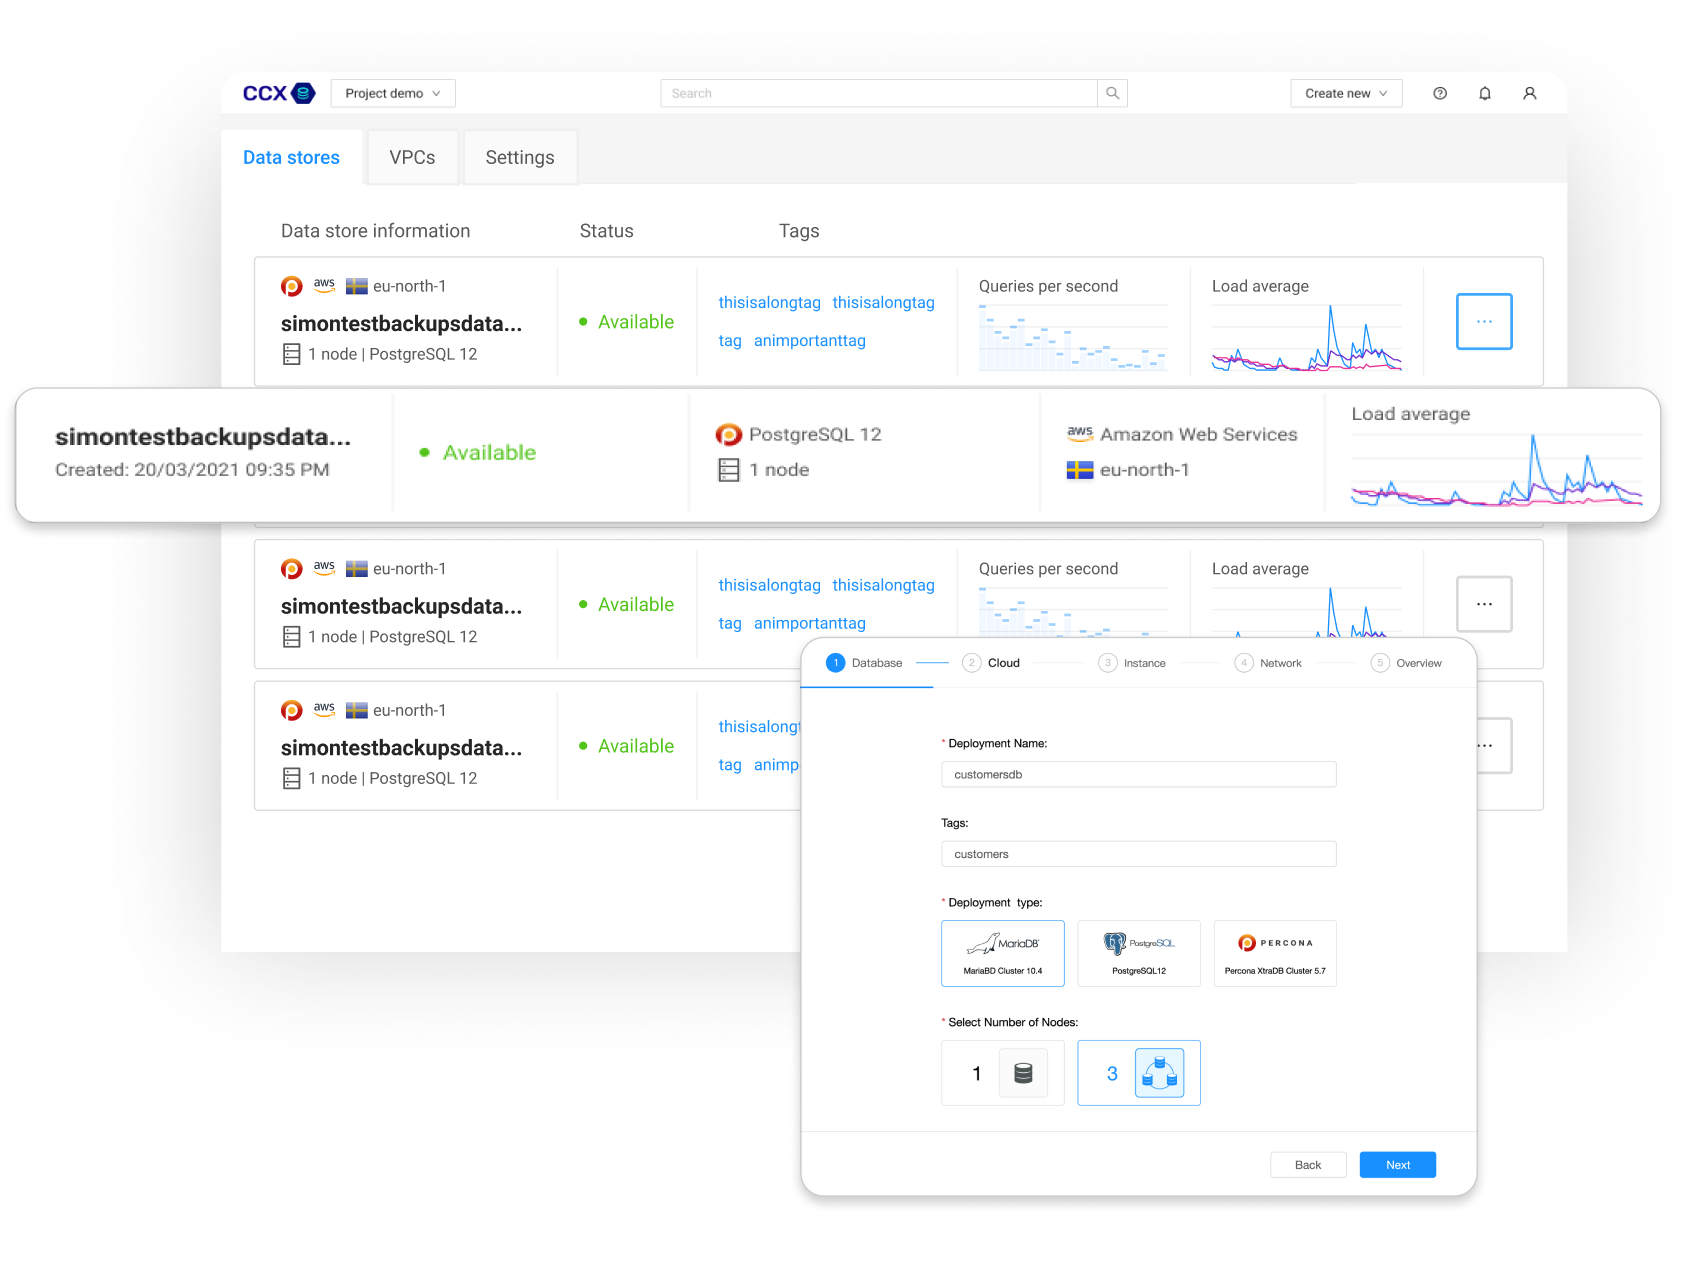Viewport: 1707px width, 1262px height.
Task: Expand the Create new dropdown
Action: pyautogui.click(x=1345, y=92)
